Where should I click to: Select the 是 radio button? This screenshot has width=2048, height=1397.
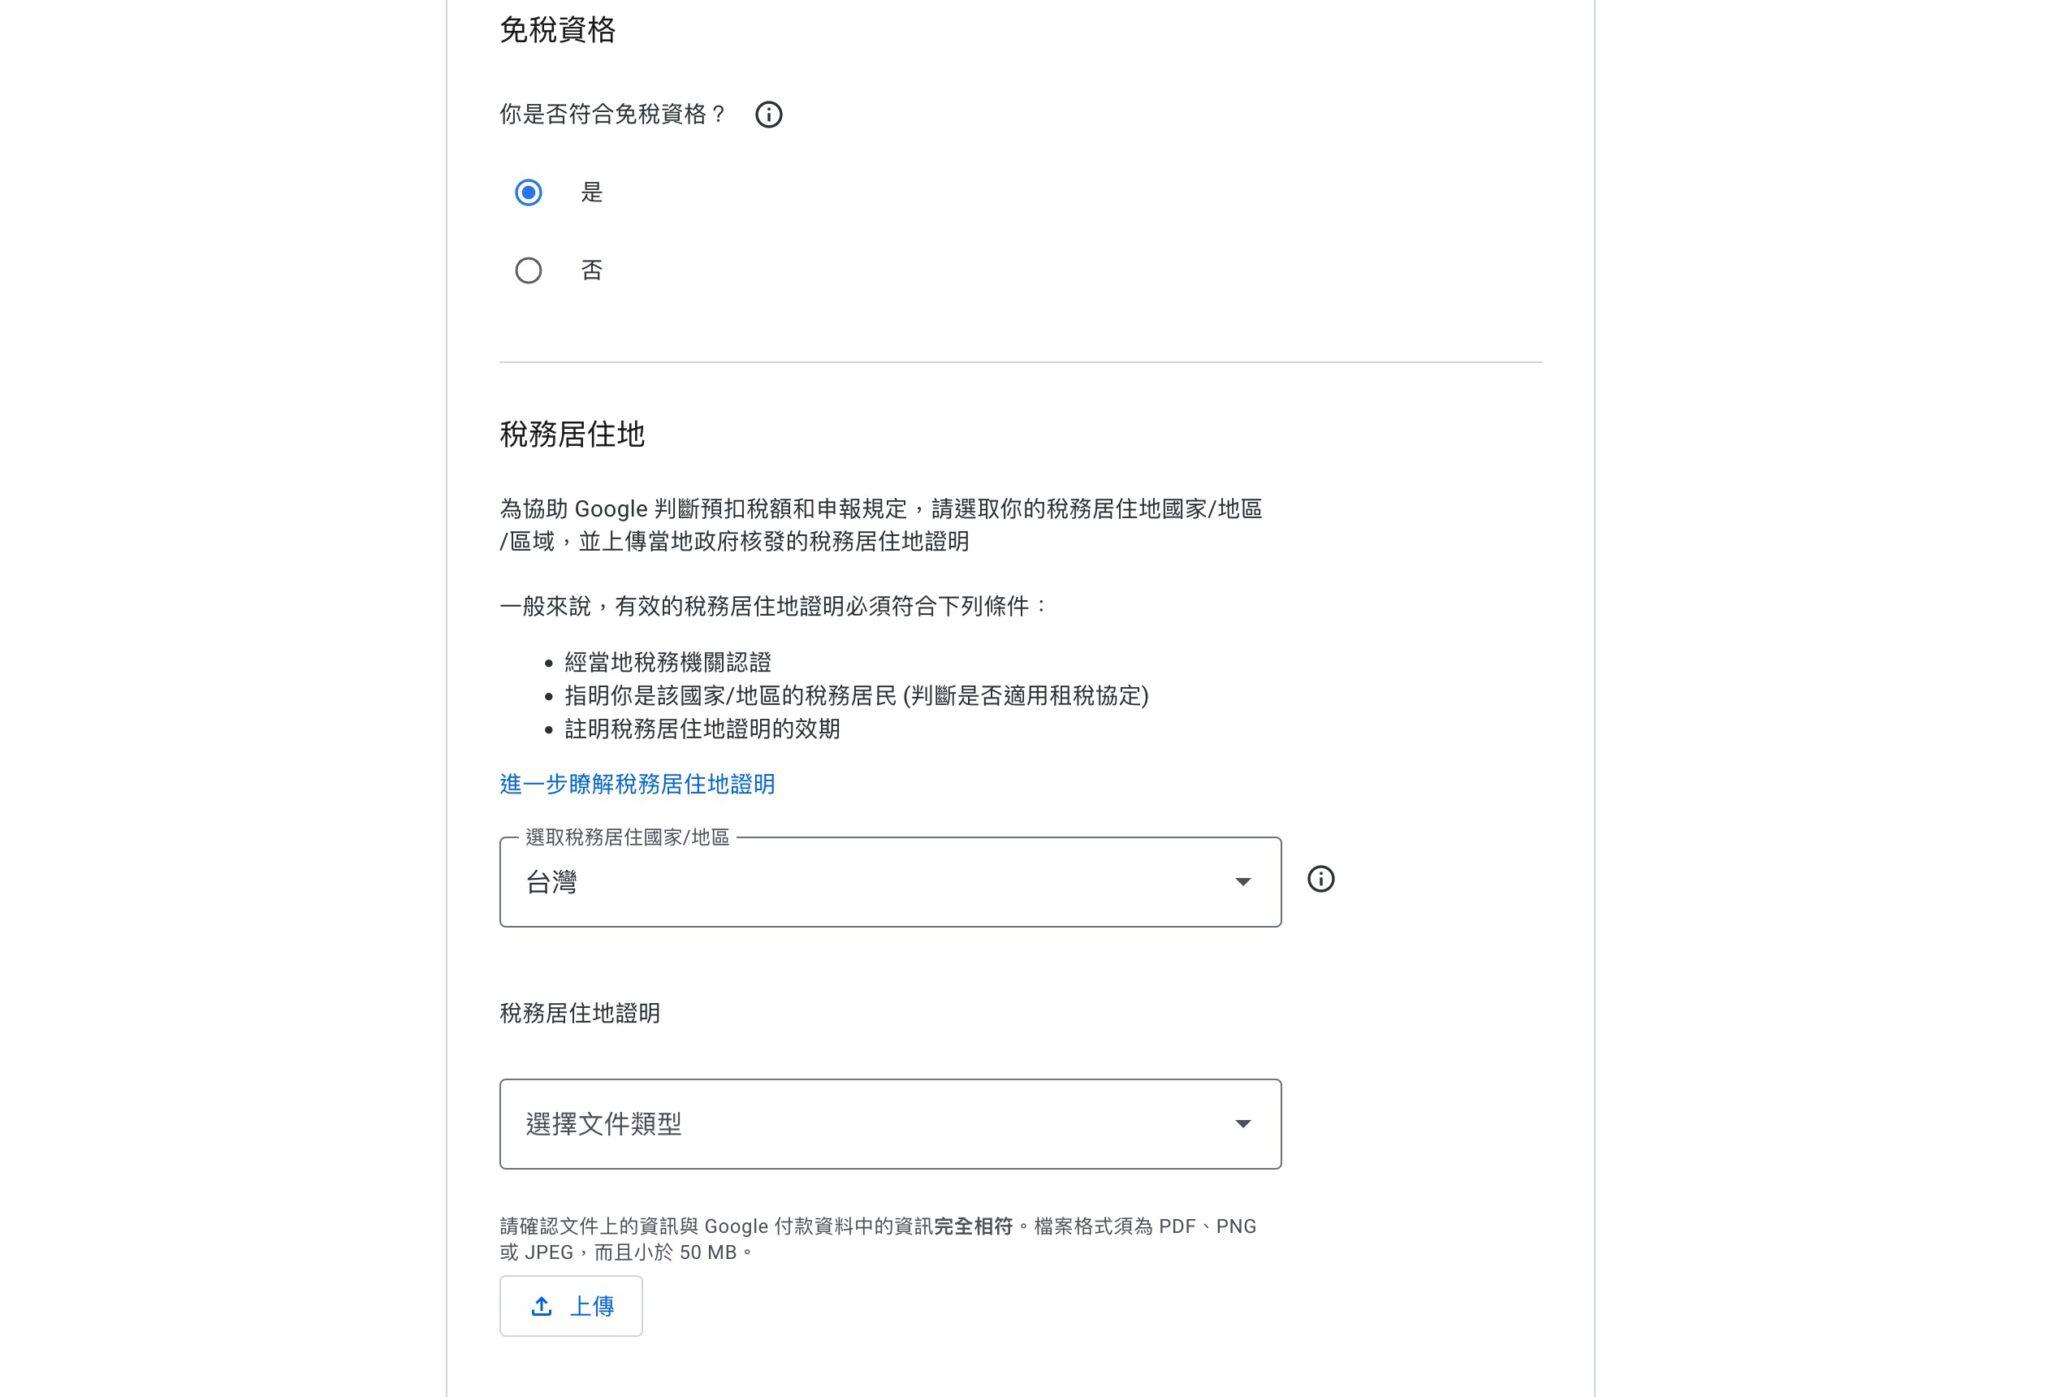tap(528, 192)
